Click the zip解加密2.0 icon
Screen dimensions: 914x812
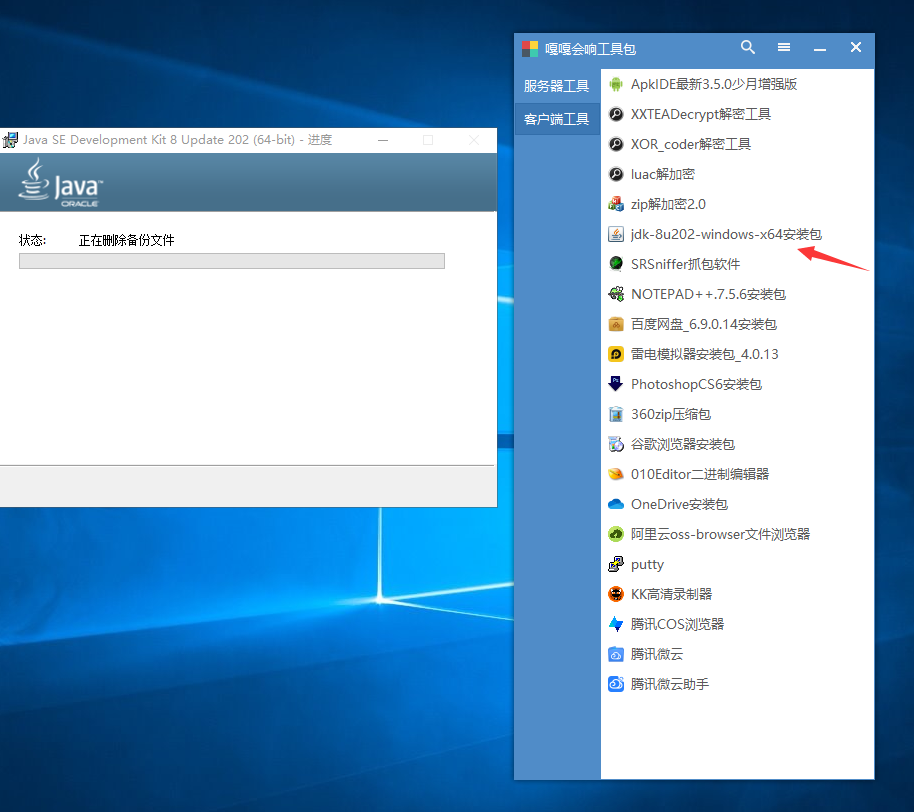[x=616, y=204]
